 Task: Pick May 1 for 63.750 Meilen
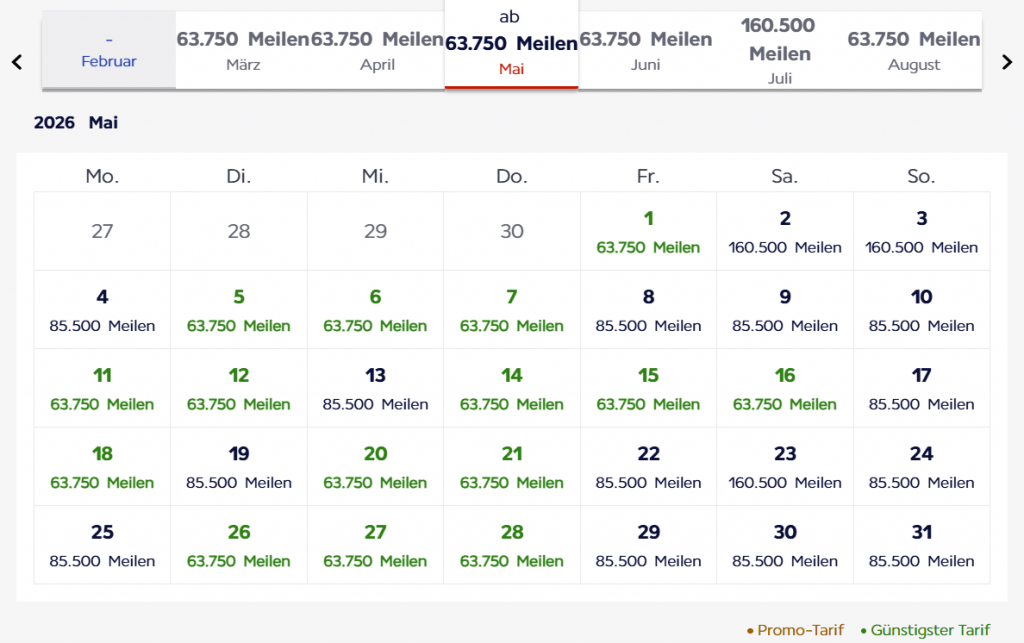648,231
